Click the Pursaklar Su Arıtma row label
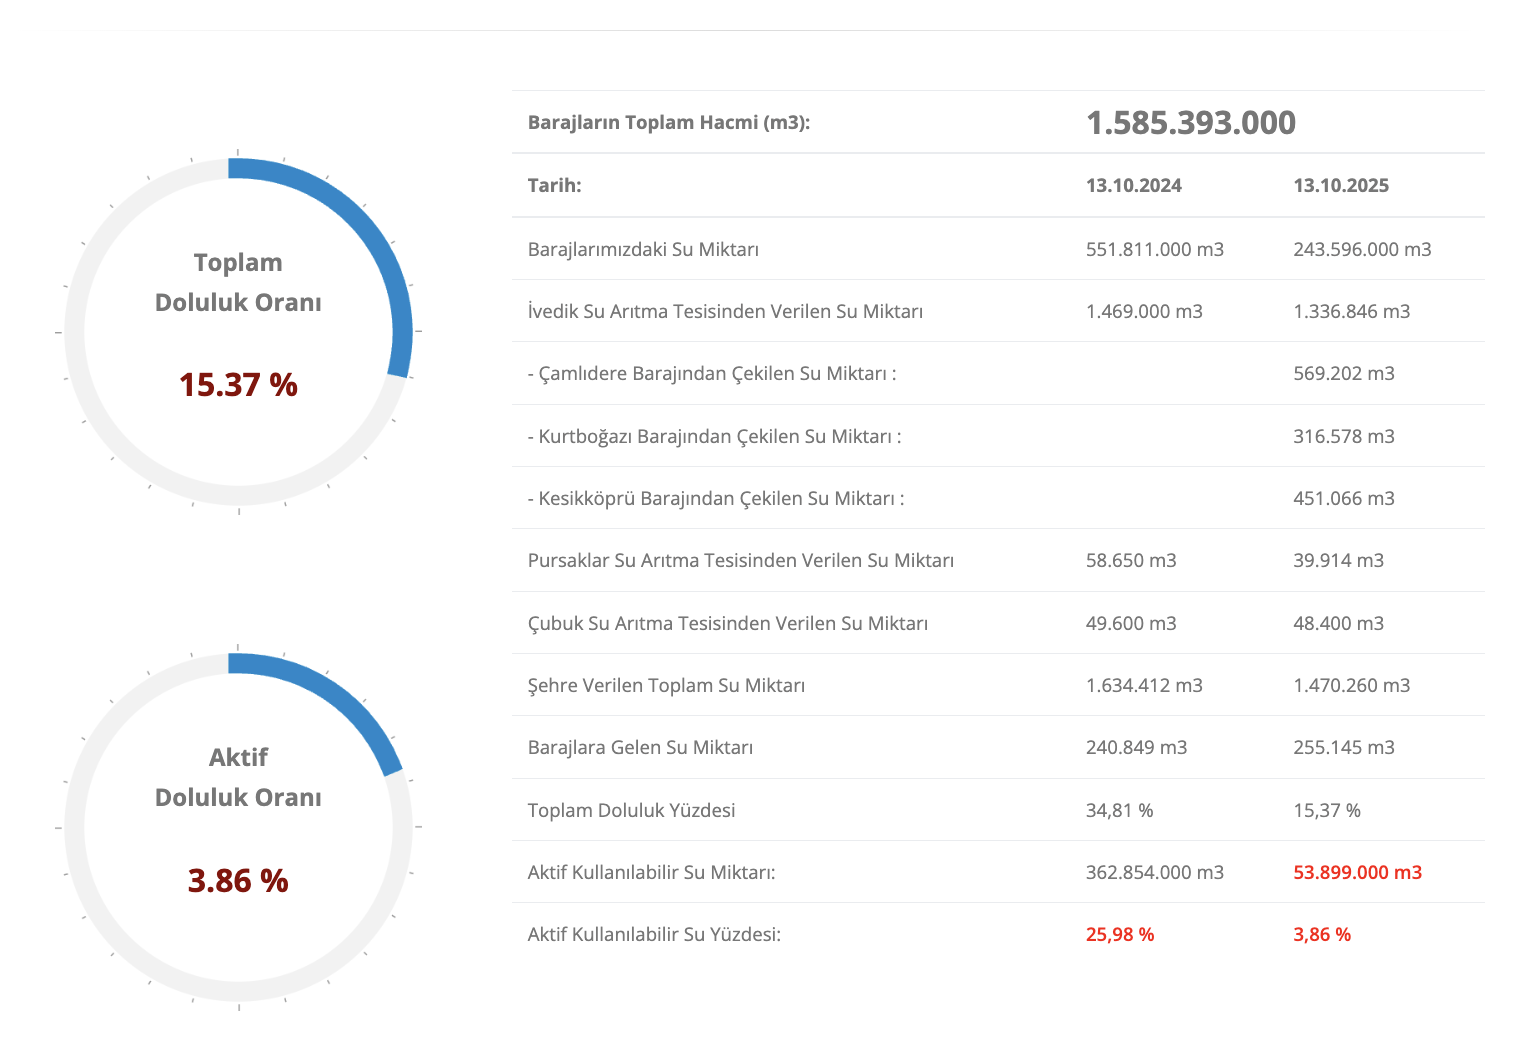1536x1050 pixels. [740, 560]
